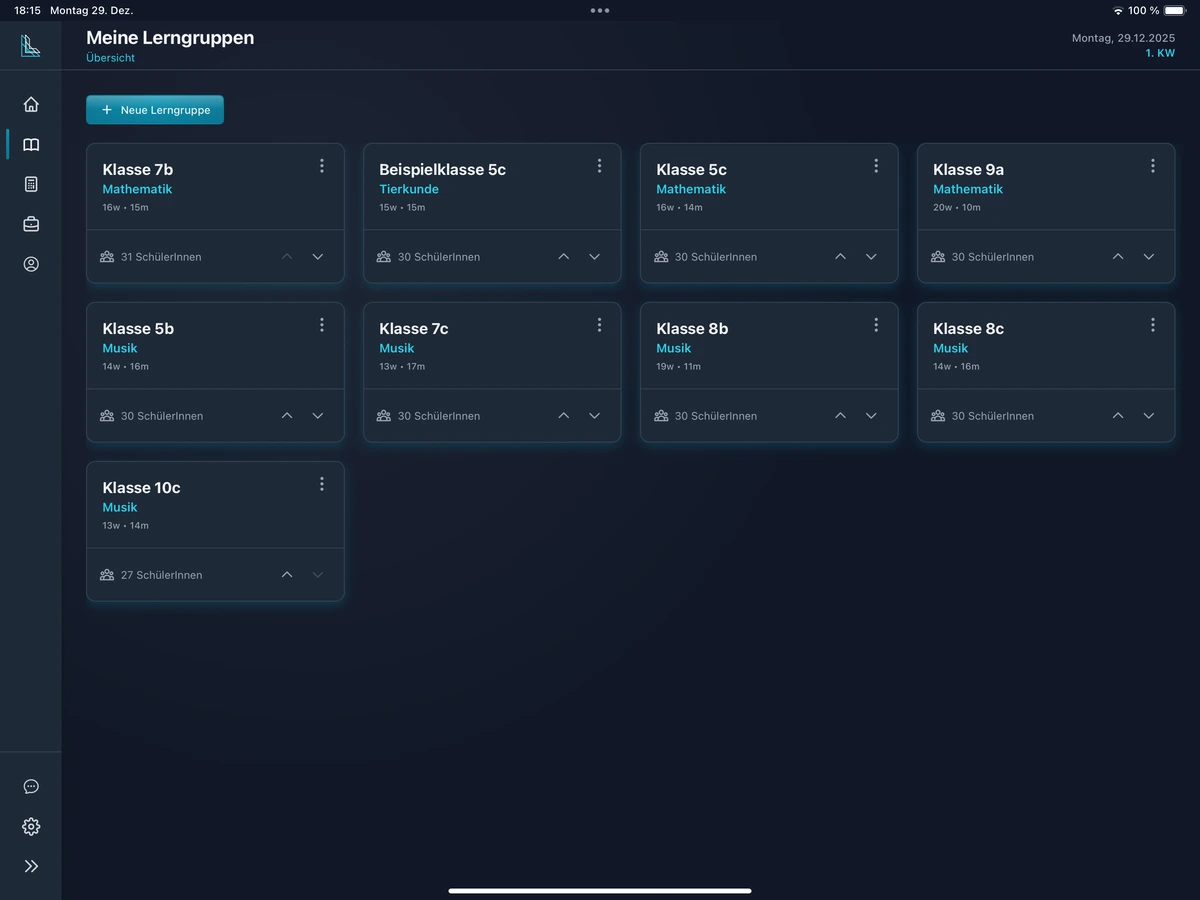Click the Übersicht breadcrumb link
Screen dimensions: 1200x900
click(110, 58)
